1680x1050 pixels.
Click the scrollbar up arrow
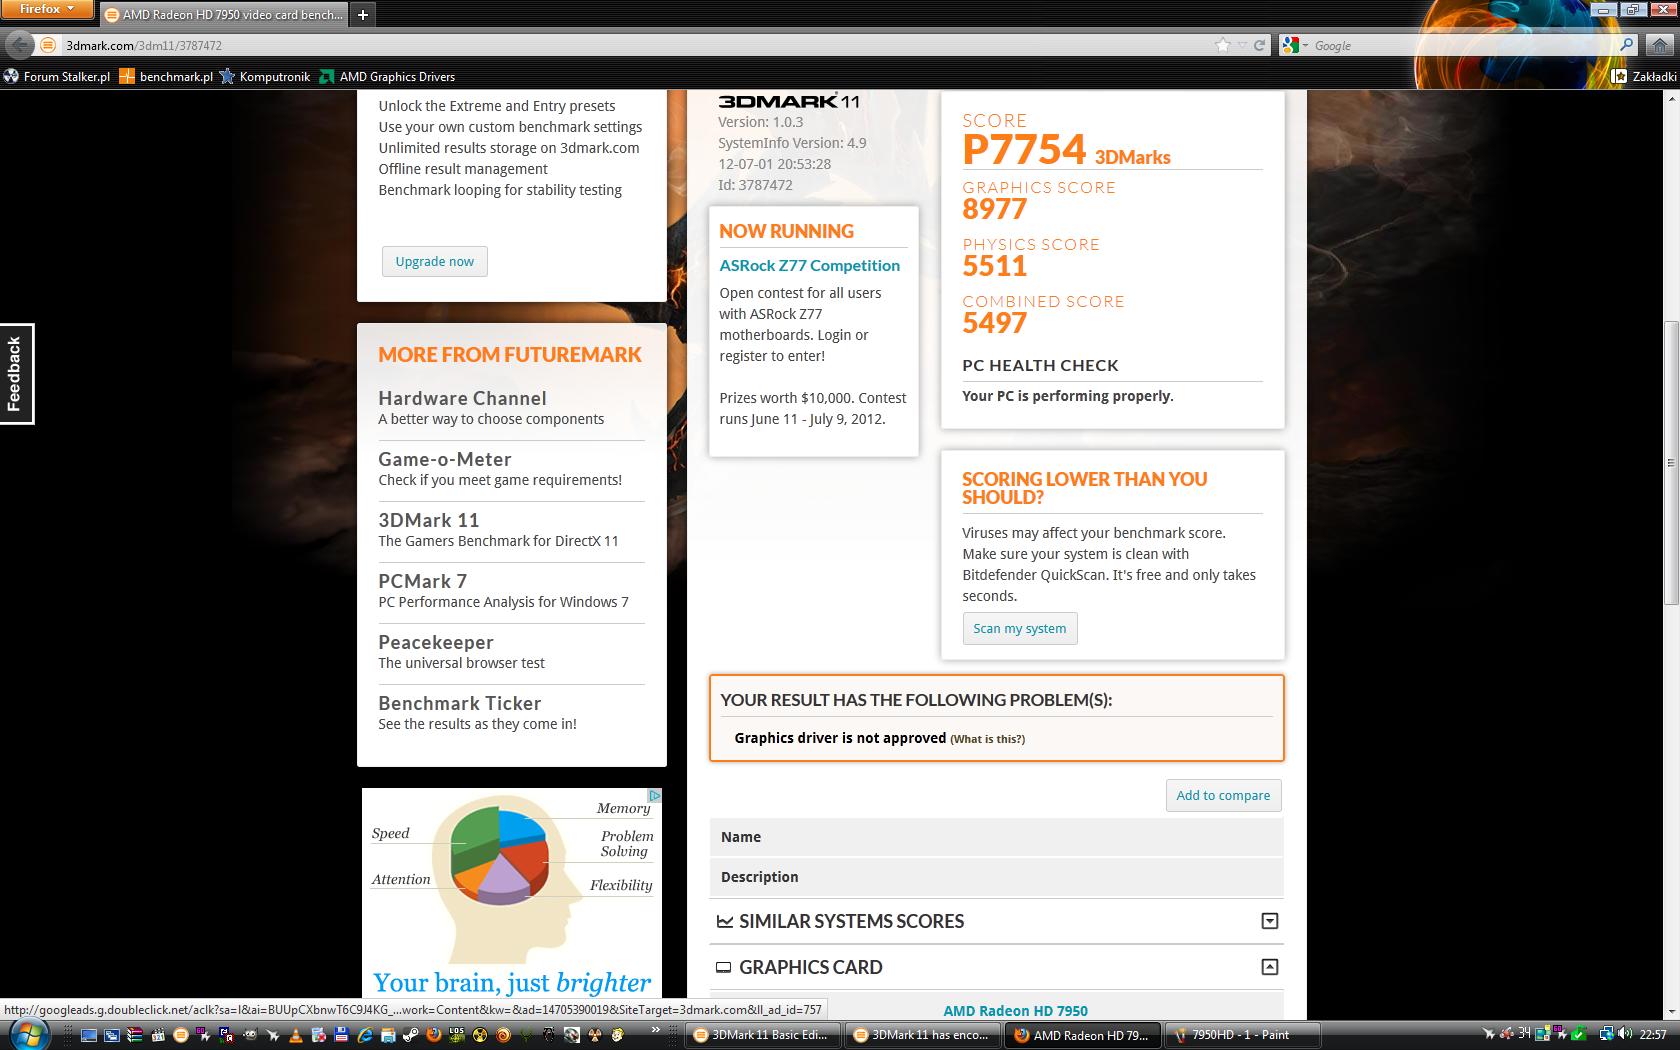[1671, 98]
